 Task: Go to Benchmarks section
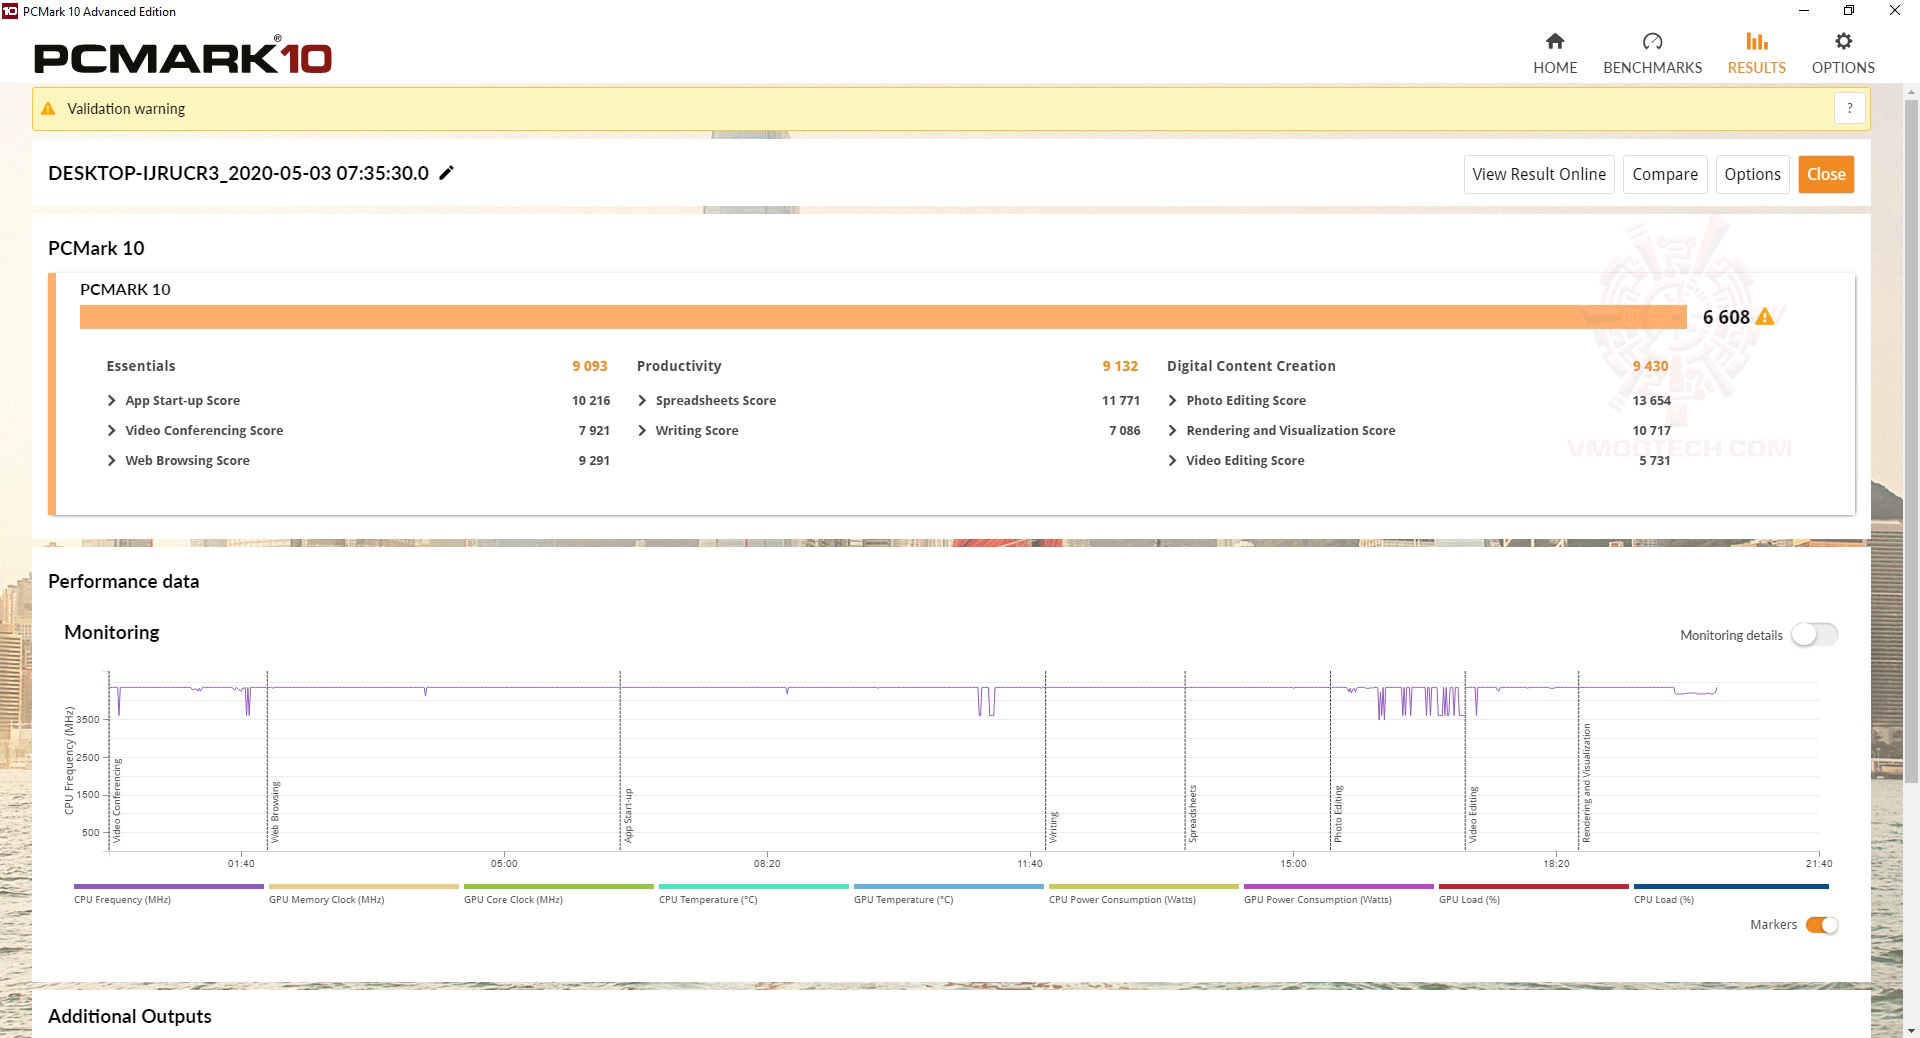pos(1652,54)
